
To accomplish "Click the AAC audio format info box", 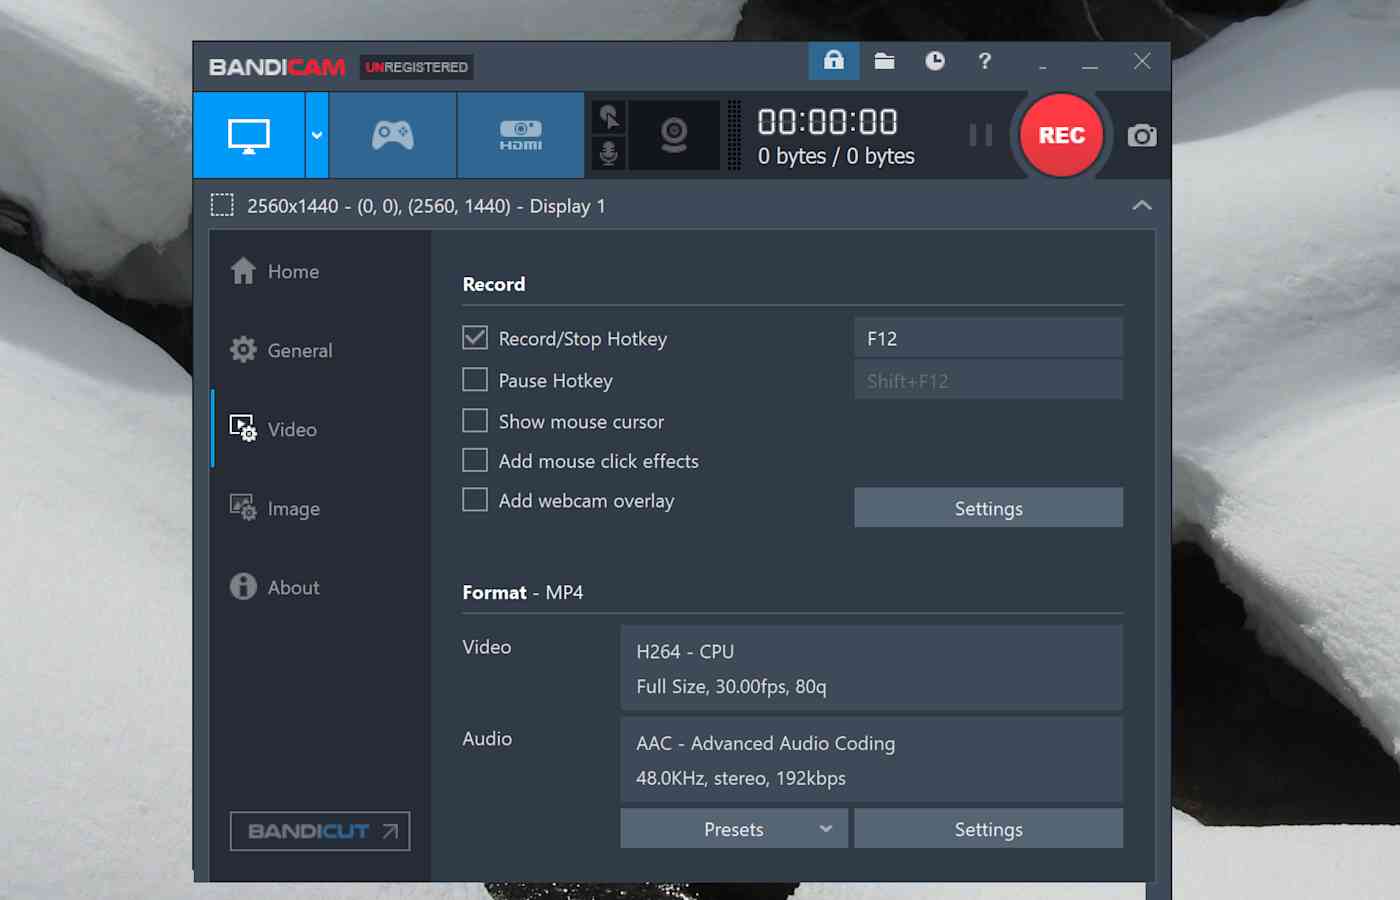I will point(871,760).
